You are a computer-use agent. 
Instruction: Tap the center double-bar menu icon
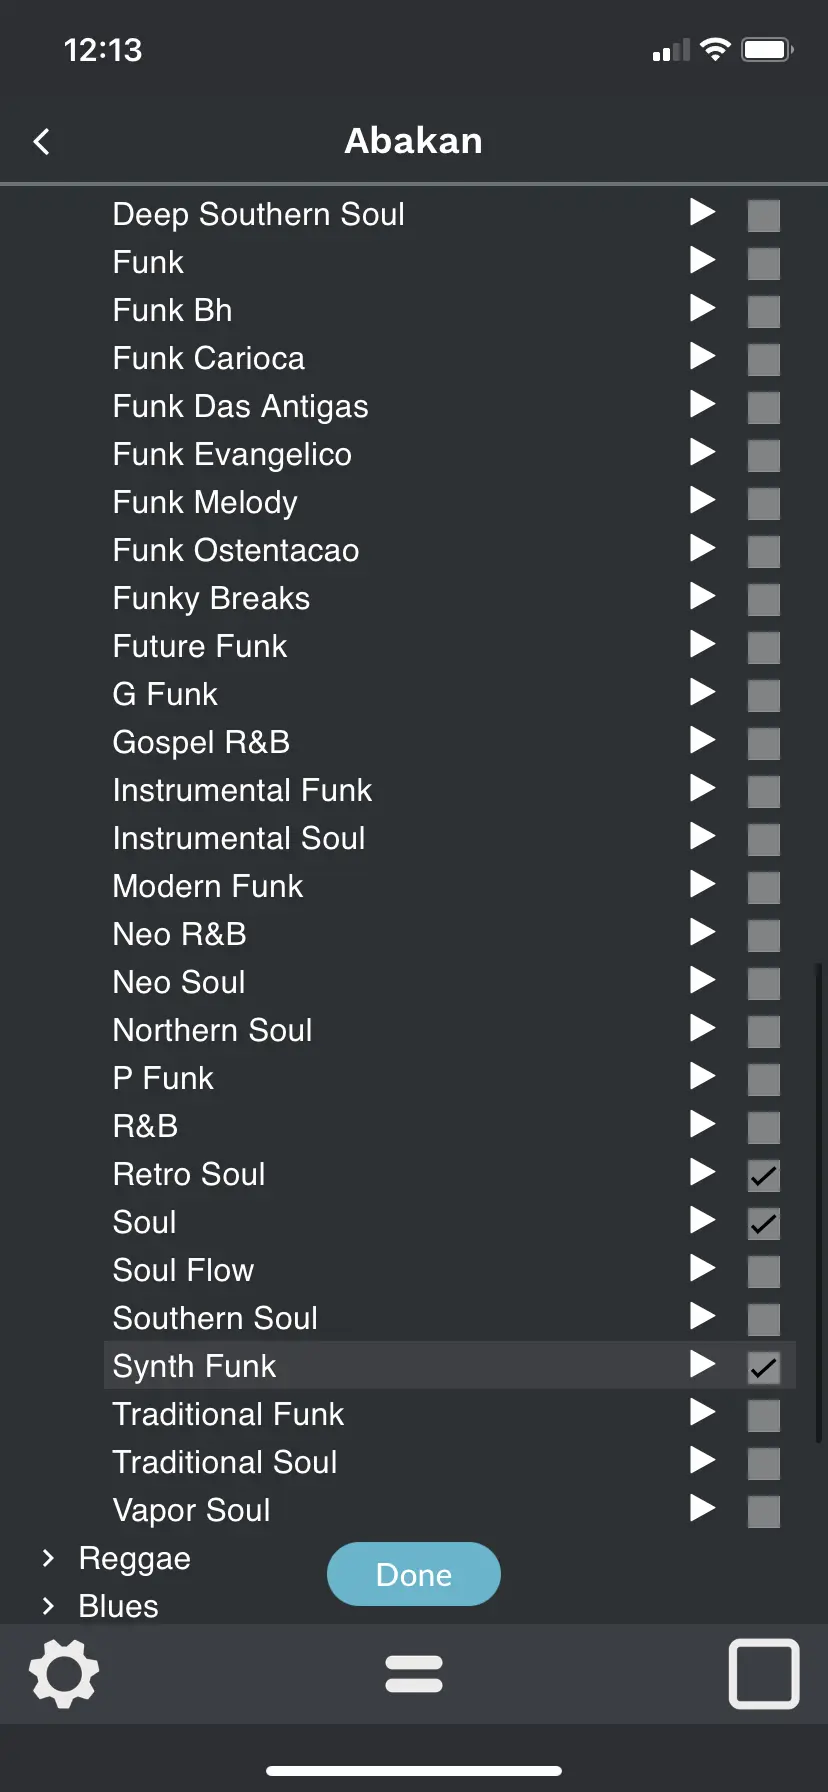pos(414,1673)
